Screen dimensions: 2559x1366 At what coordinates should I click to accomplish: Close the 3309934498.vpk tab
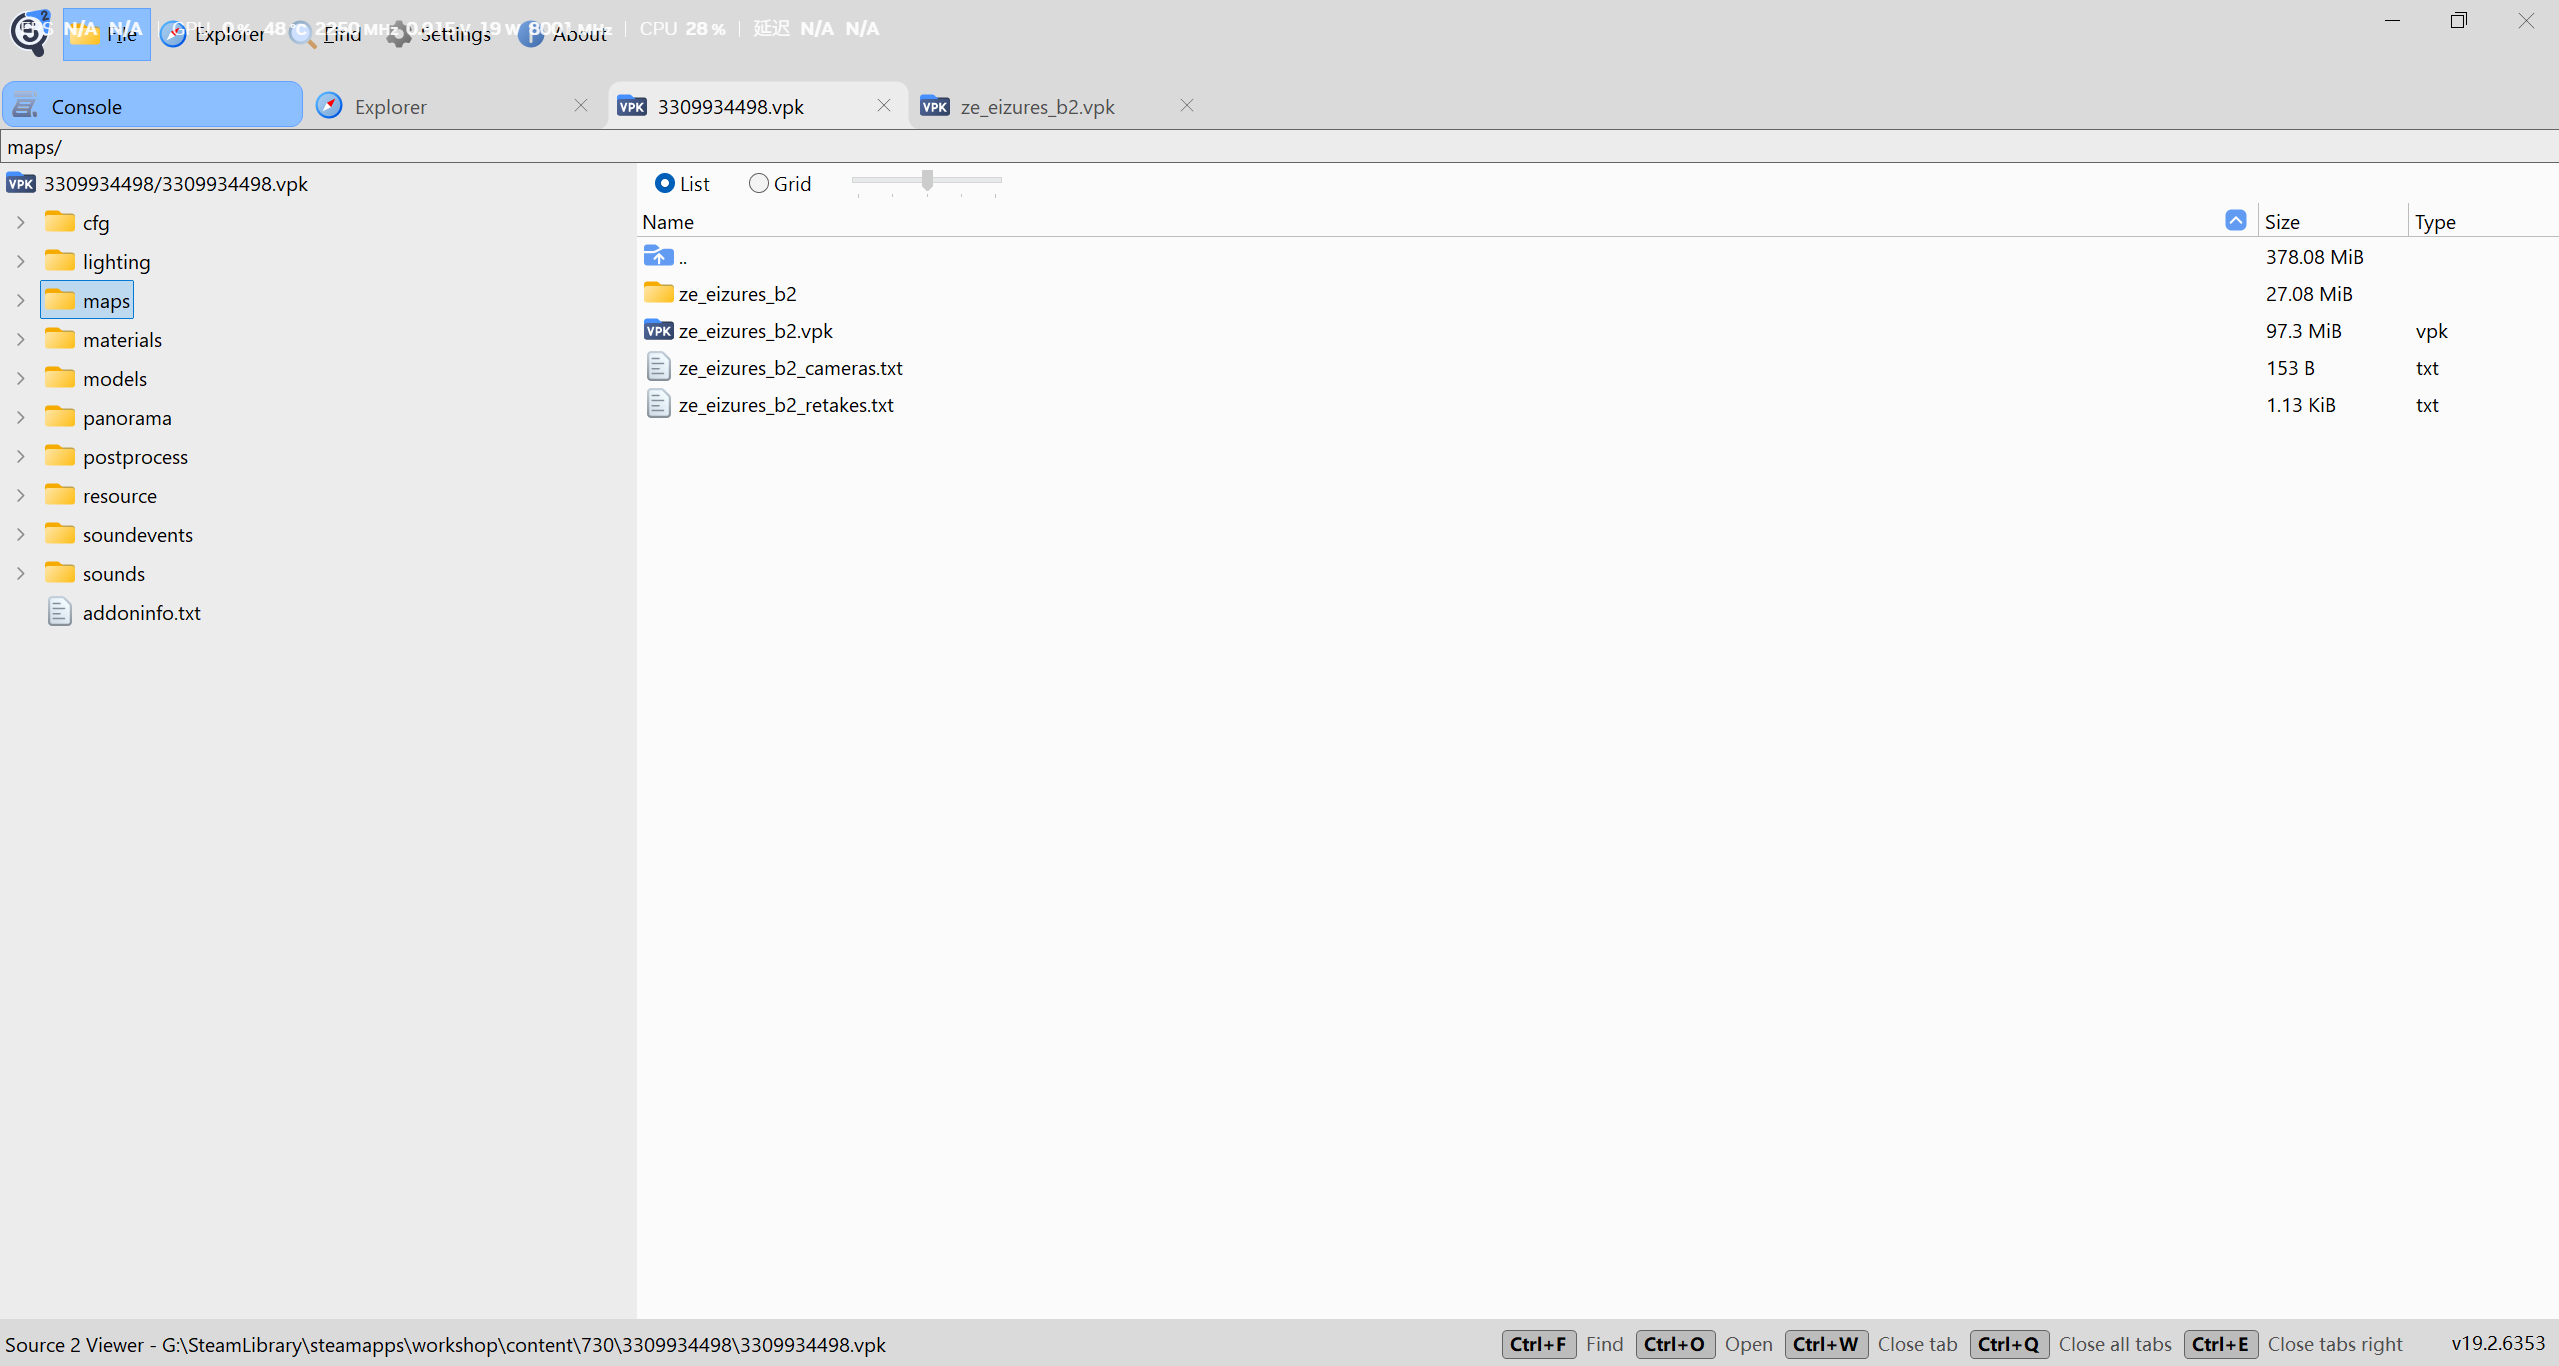[884, 105]
